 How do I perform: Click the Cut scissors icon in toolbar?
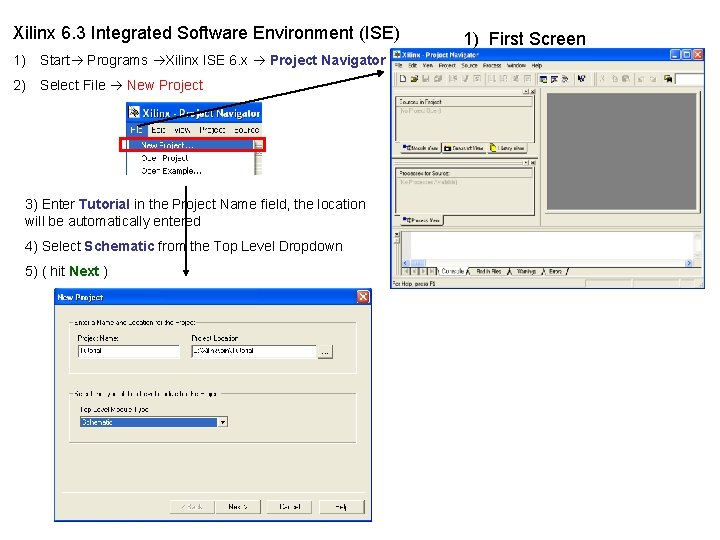(602, 79)
